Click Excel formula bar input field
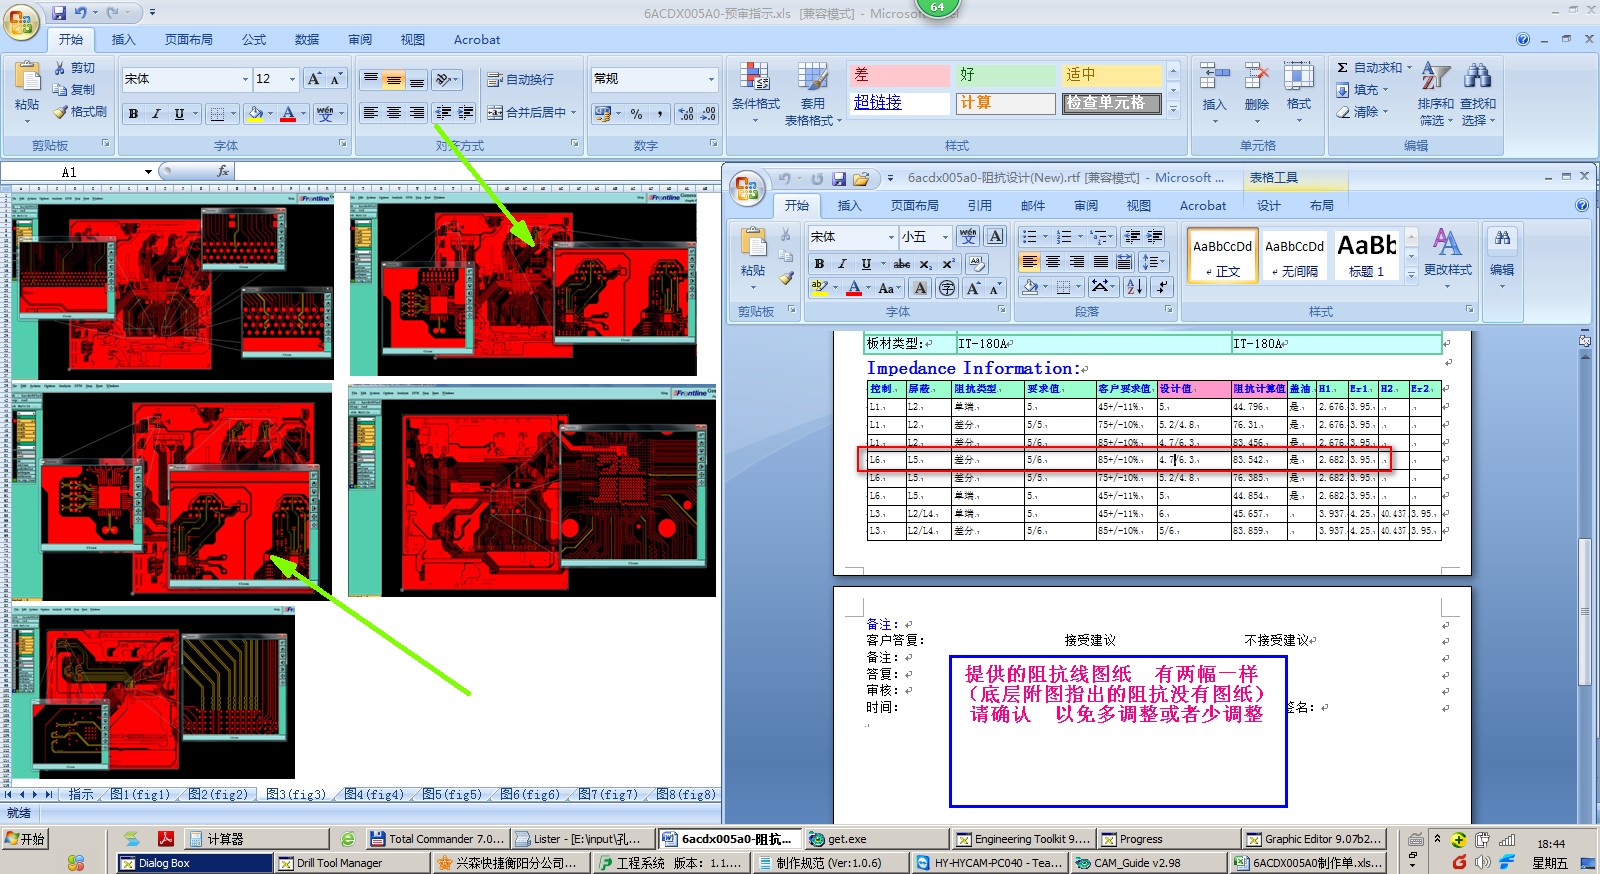The width and height of the screenshot is (1600, 874). (476, 172)
